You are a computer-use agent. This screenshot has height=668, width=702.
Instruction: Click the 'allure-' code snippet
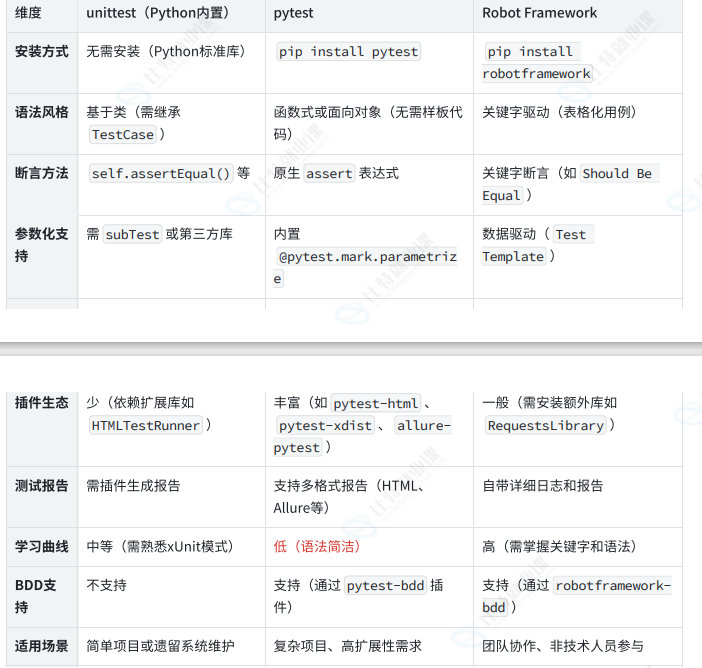pyautogui.click(x=424, y=425)
